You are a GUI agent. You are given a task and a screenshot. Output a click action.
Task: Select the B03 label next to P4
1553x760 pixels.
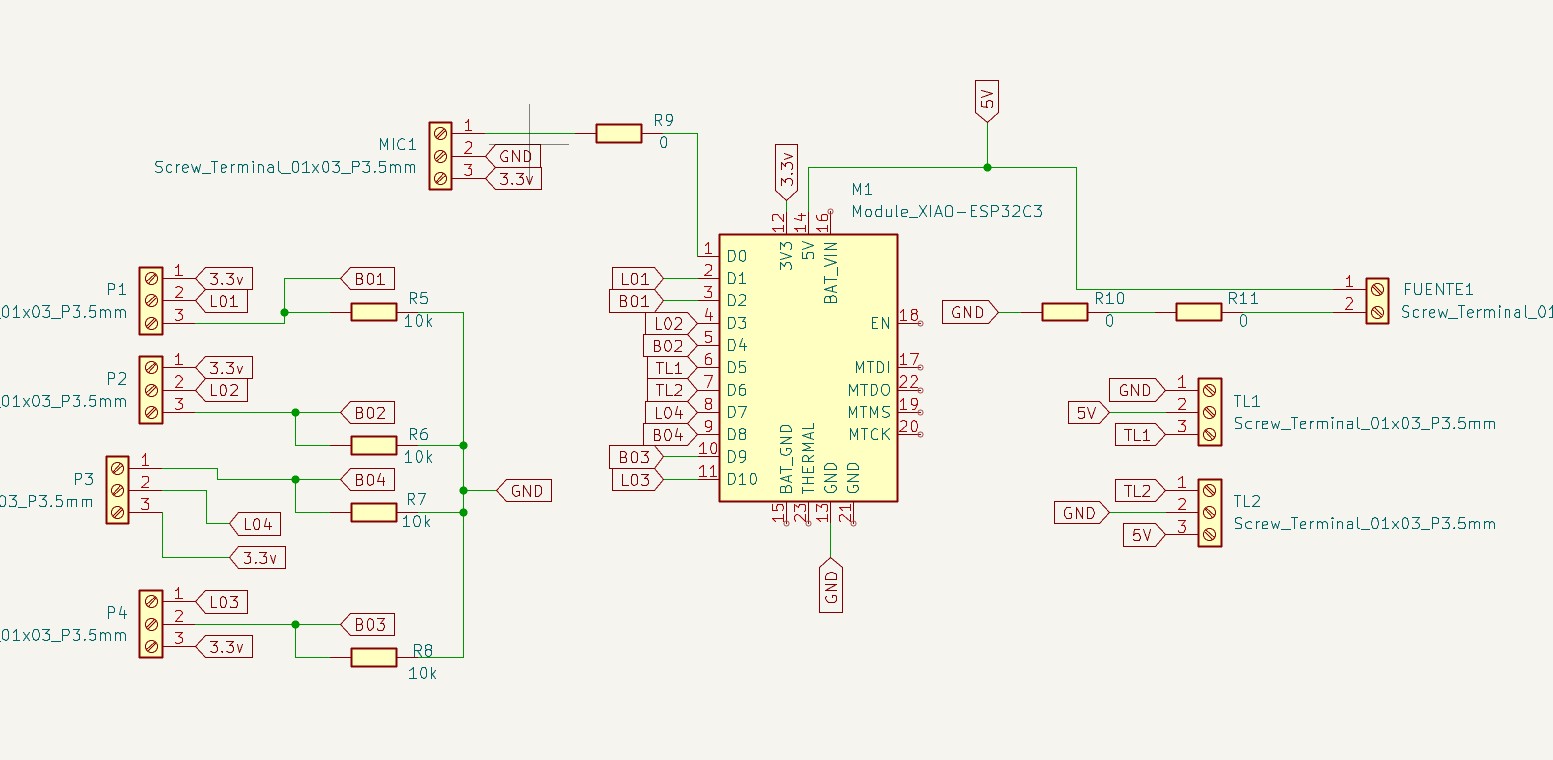point(369,624)
